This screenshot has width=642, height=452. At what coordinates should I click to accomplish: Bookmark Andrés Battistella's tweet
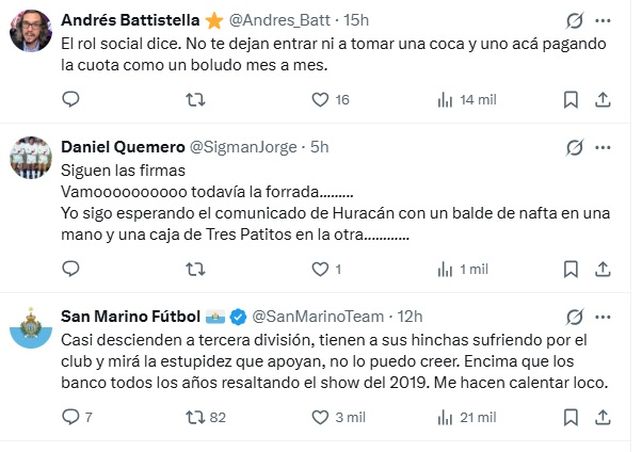click(571, 99)
